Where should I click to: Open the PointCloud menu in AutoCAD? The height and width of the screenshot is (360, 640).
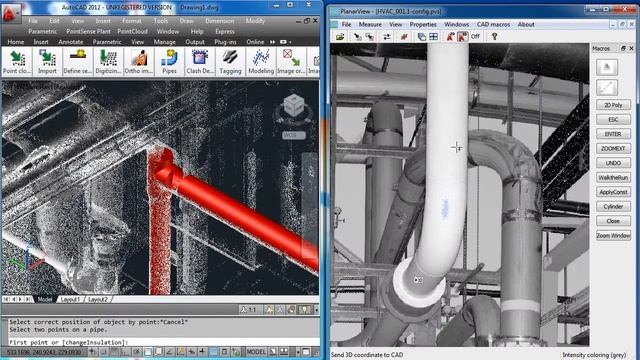point(132,31)
